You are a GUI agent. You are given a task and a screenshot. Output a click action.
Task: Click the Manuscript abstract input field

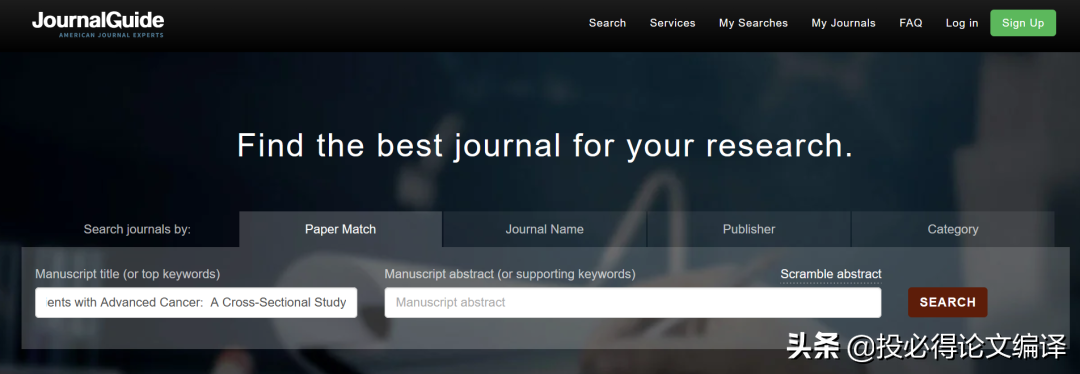[x=632, y=302]
